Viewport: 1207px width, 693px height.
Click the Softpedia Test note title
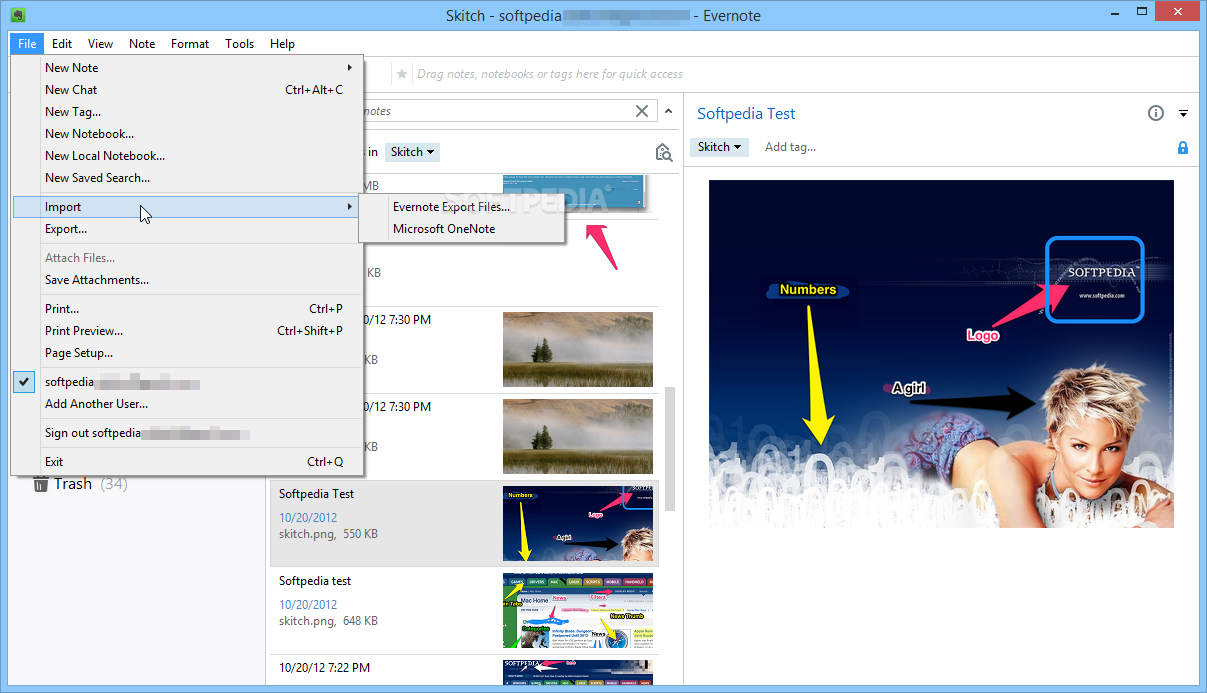[x=746, y=114]
